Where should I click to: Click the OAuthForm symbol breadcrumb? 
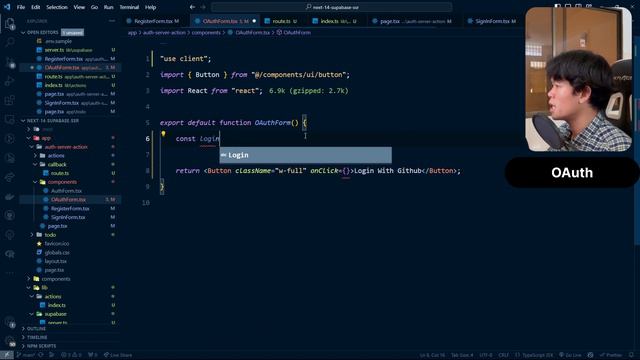pyautogui.click(x=293, y=33)
